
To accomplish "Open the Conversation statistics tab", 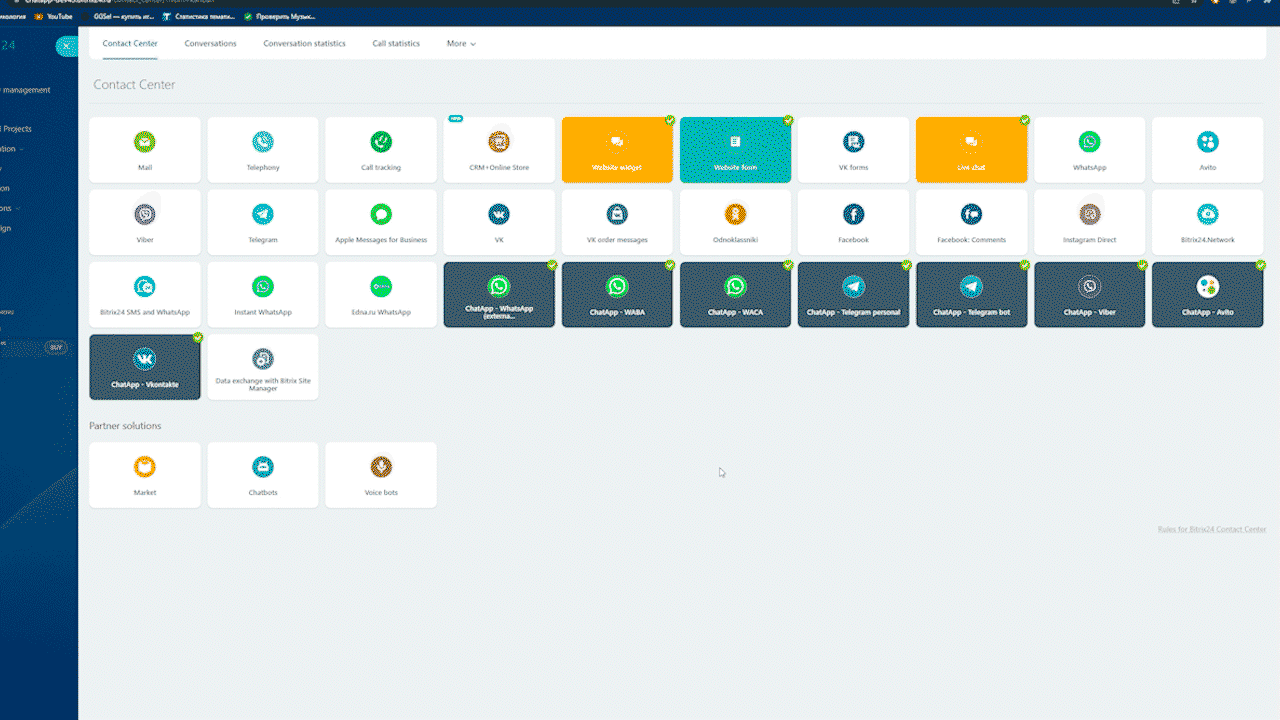I will coord(304,44).
